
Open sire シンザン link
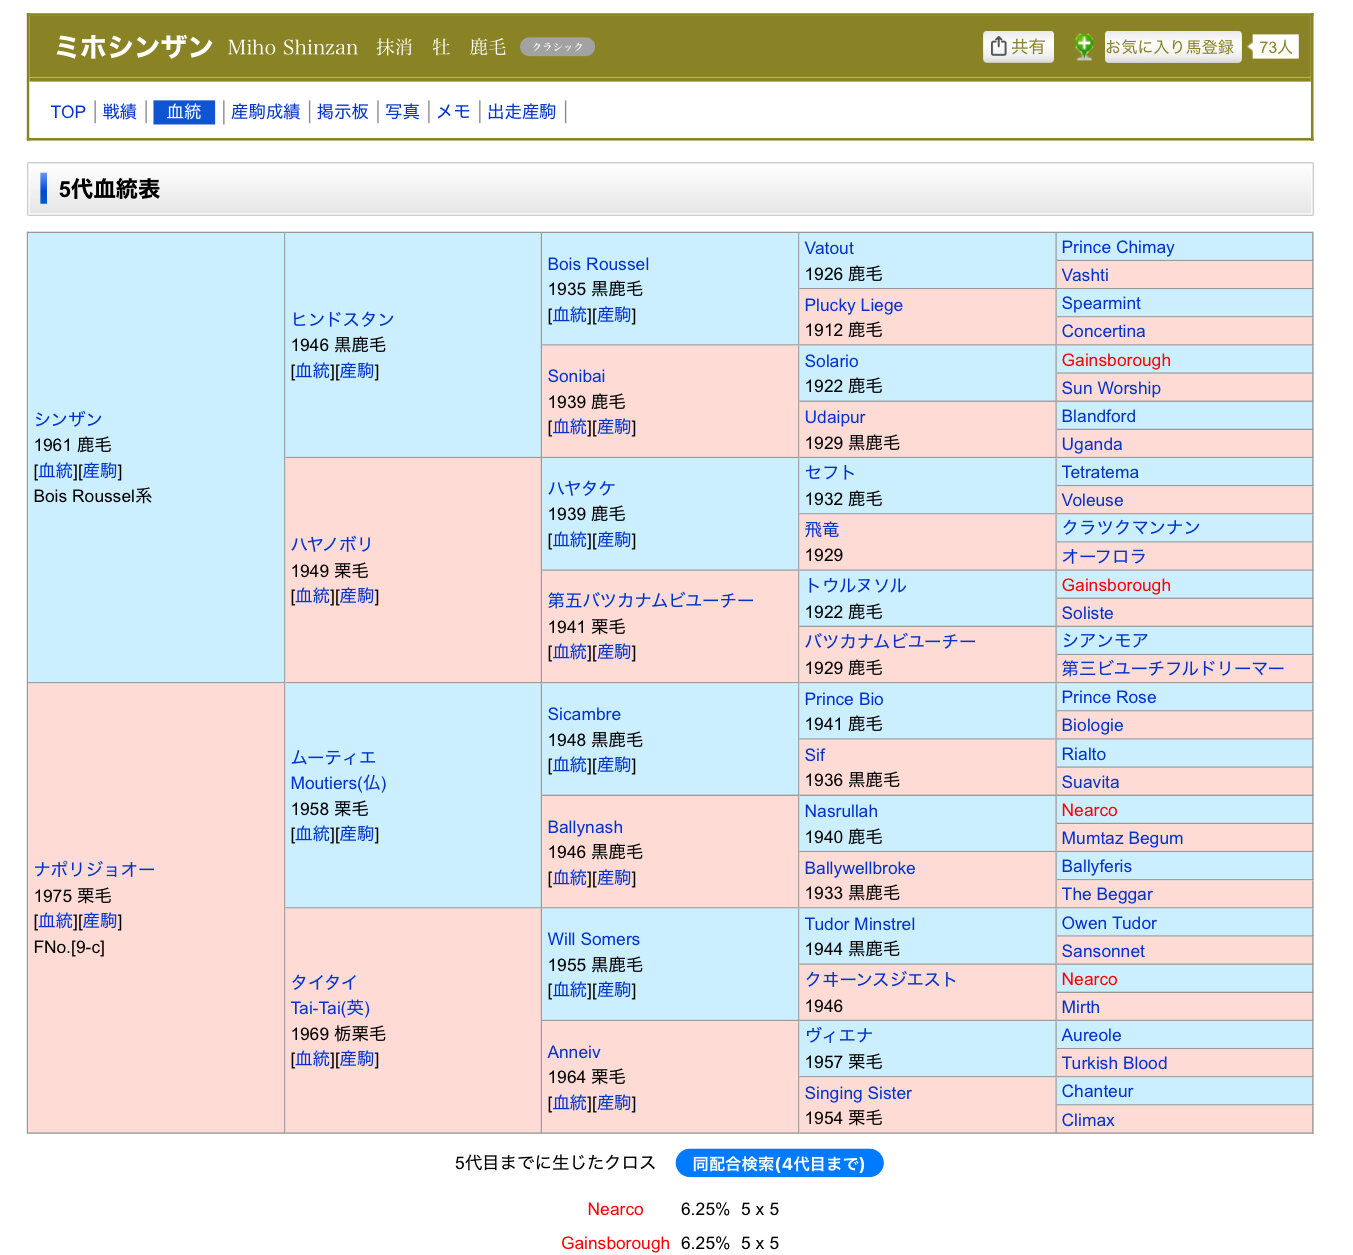click(x=68, y=419)
